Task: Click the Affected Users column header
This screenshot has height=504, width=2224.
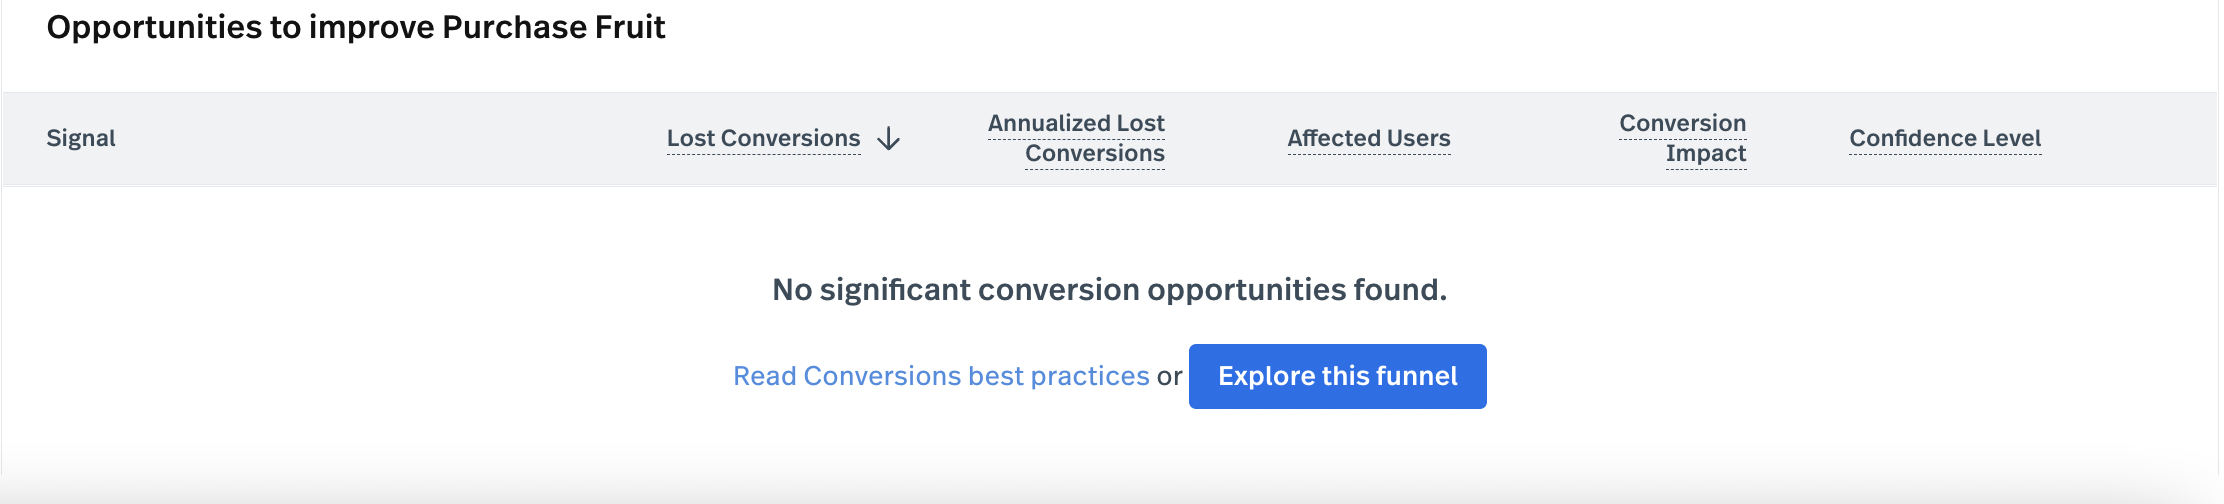Action: [x=1368, y=138]
